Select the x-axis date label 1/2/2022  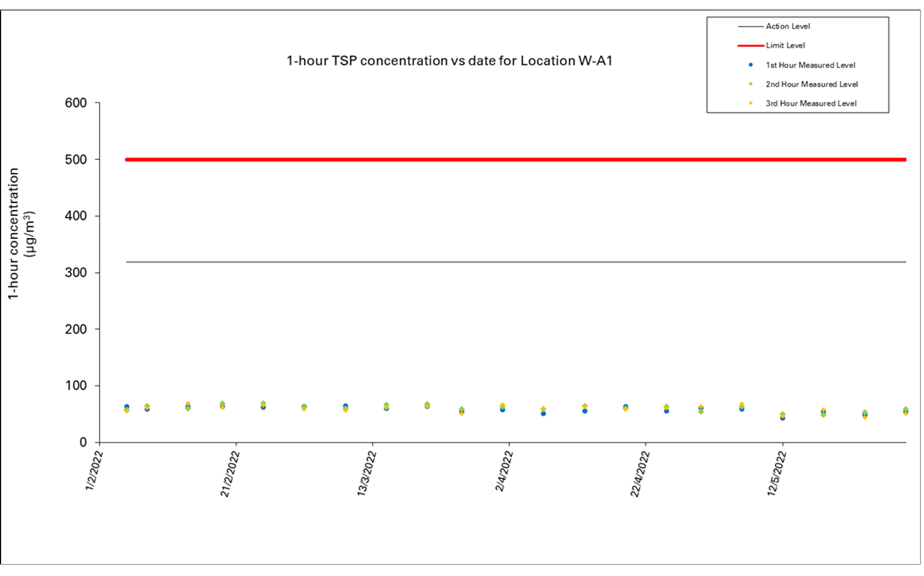94,470
